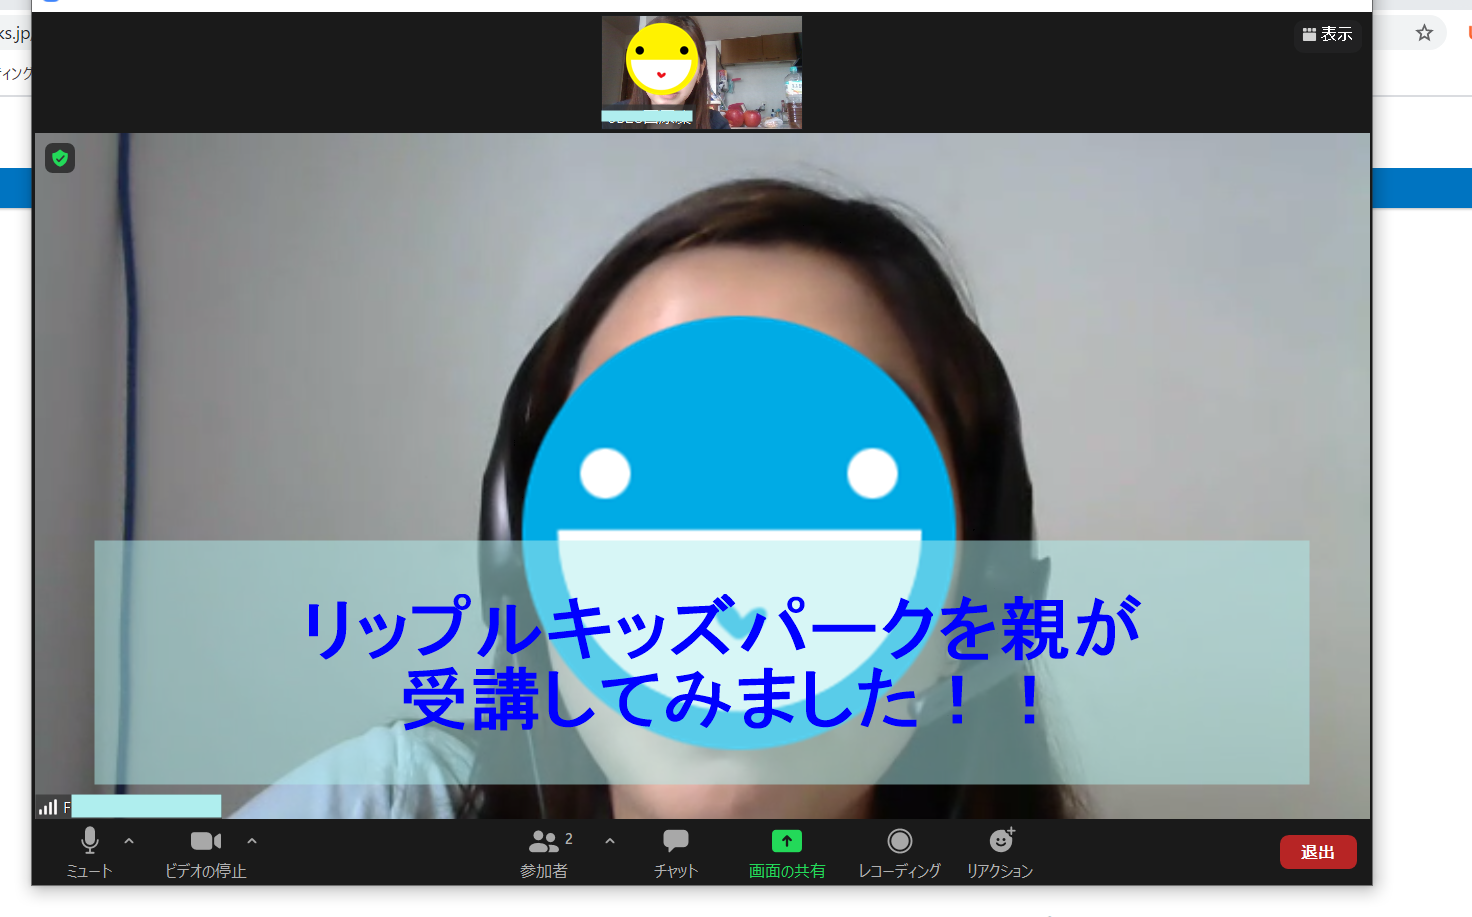Click the bookmark star in the browser toolbar

click(x=1423, y=33)
